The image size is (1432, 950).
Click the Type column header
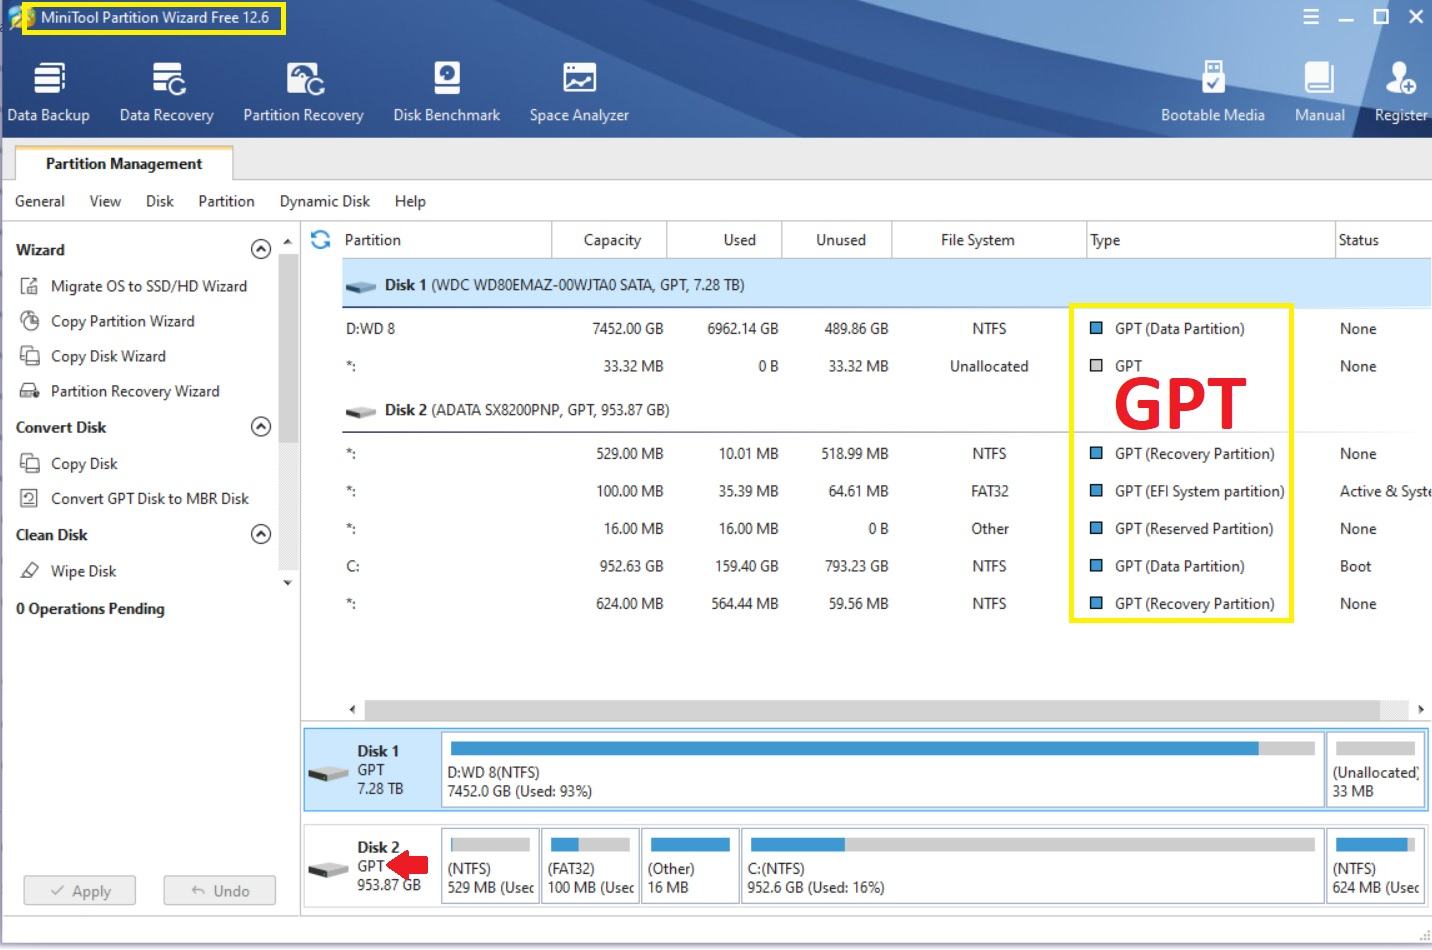pyautogui.click(x=1210, y=240)
